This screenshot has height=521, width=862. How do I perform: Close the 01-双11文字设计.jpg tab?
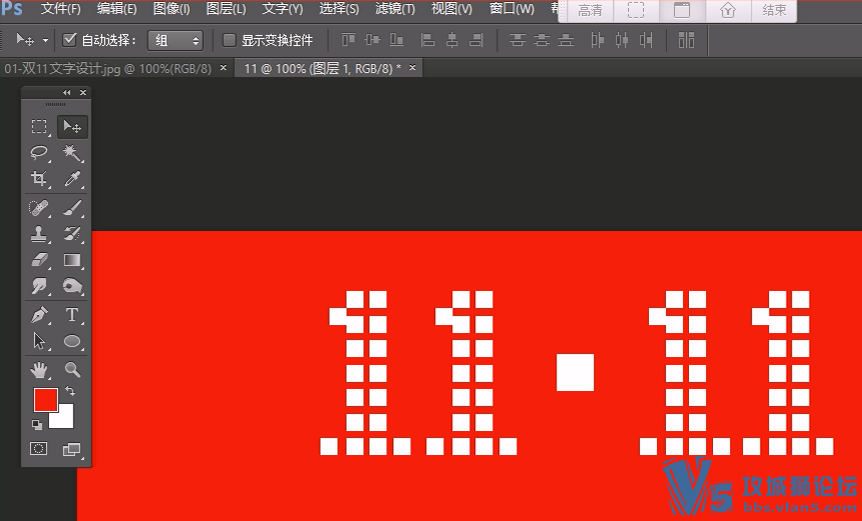coord(223,68)
